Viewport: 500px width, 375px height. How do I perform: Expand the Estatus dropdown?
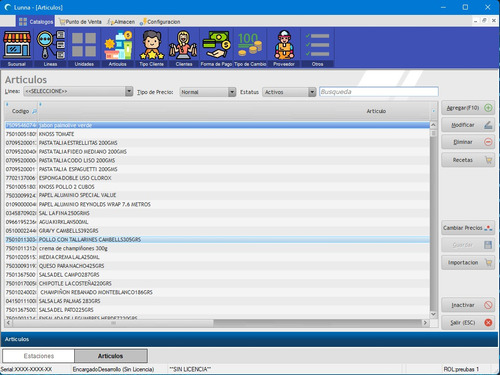(x=312, y=92)
